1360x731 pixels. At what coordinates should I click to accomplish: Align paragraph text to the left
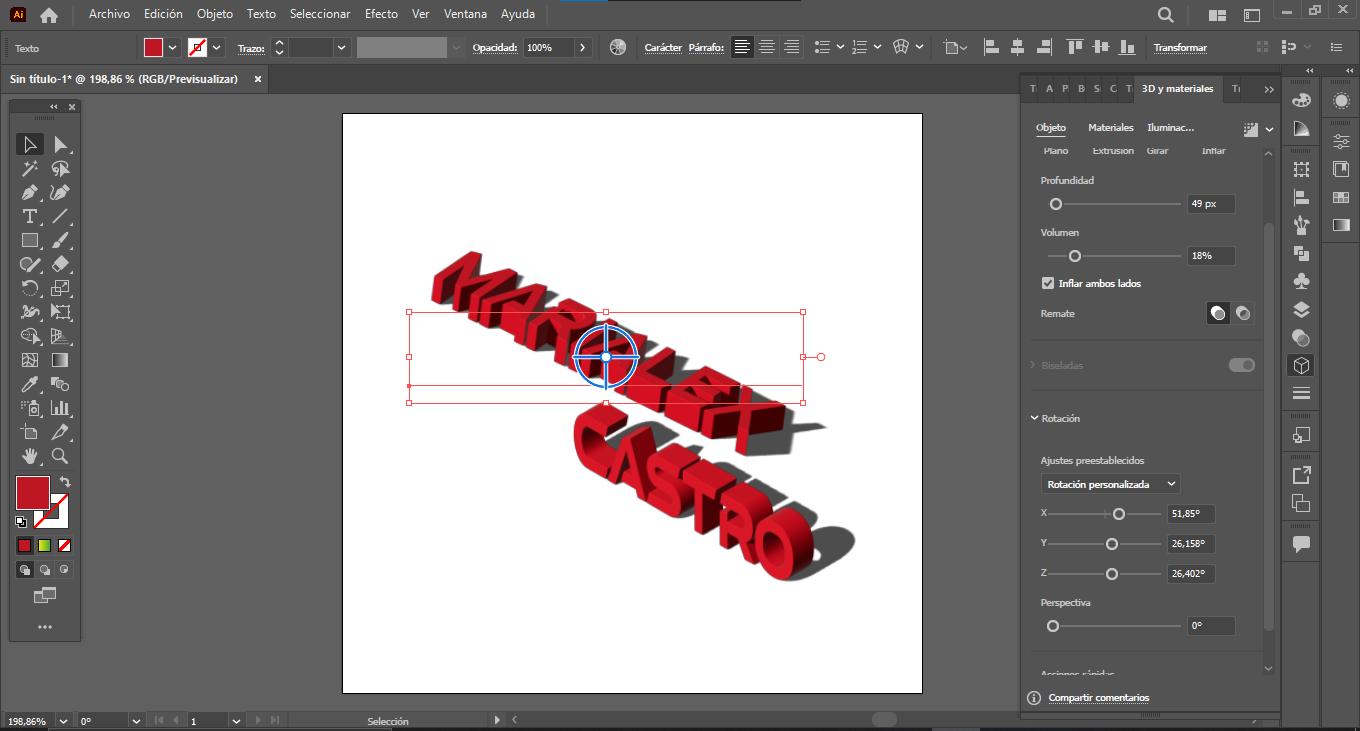point(742,47)
